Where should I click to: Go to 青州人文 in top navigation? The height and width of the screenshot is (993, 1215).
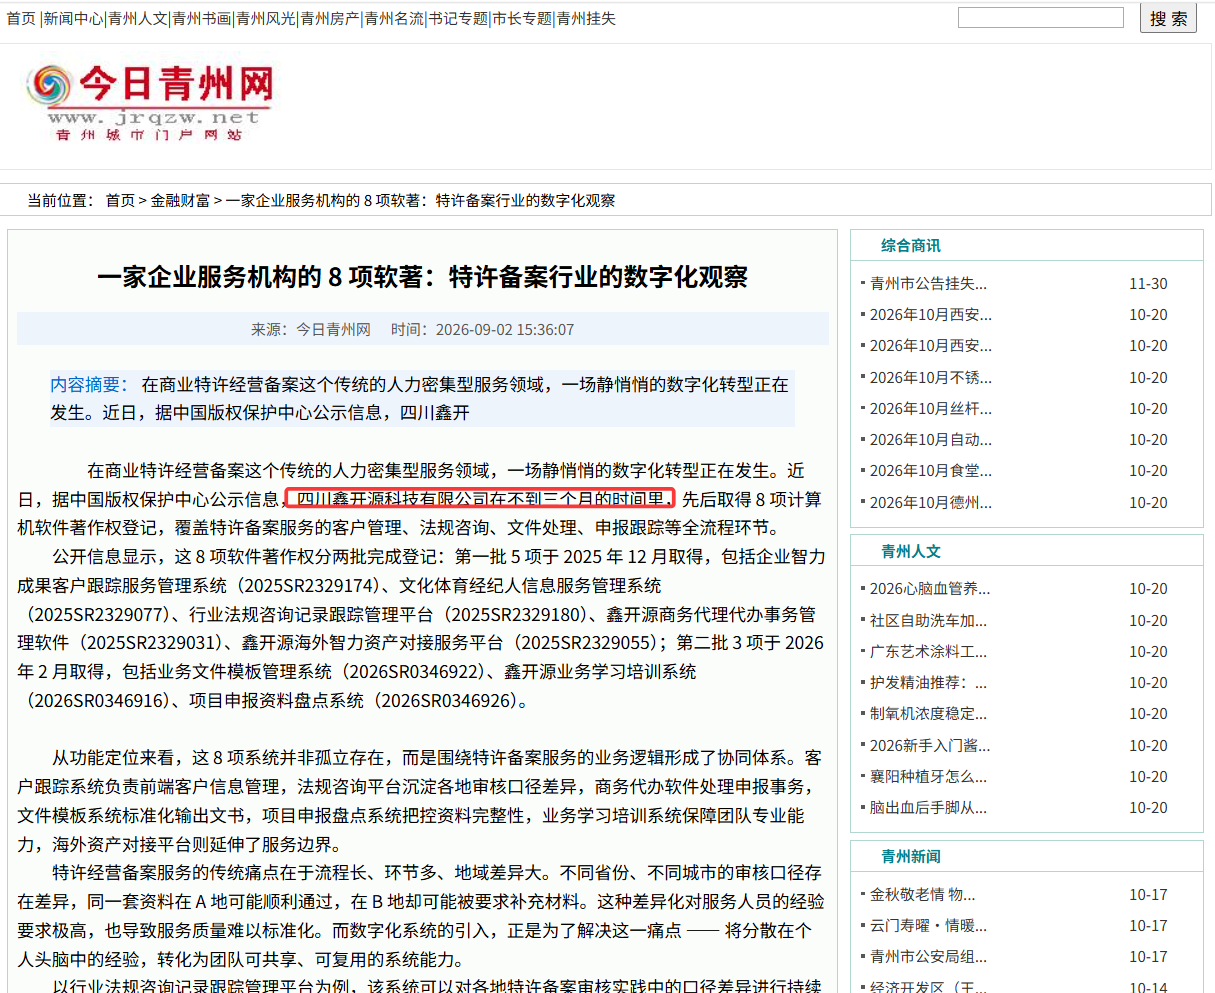click(137, 18)
